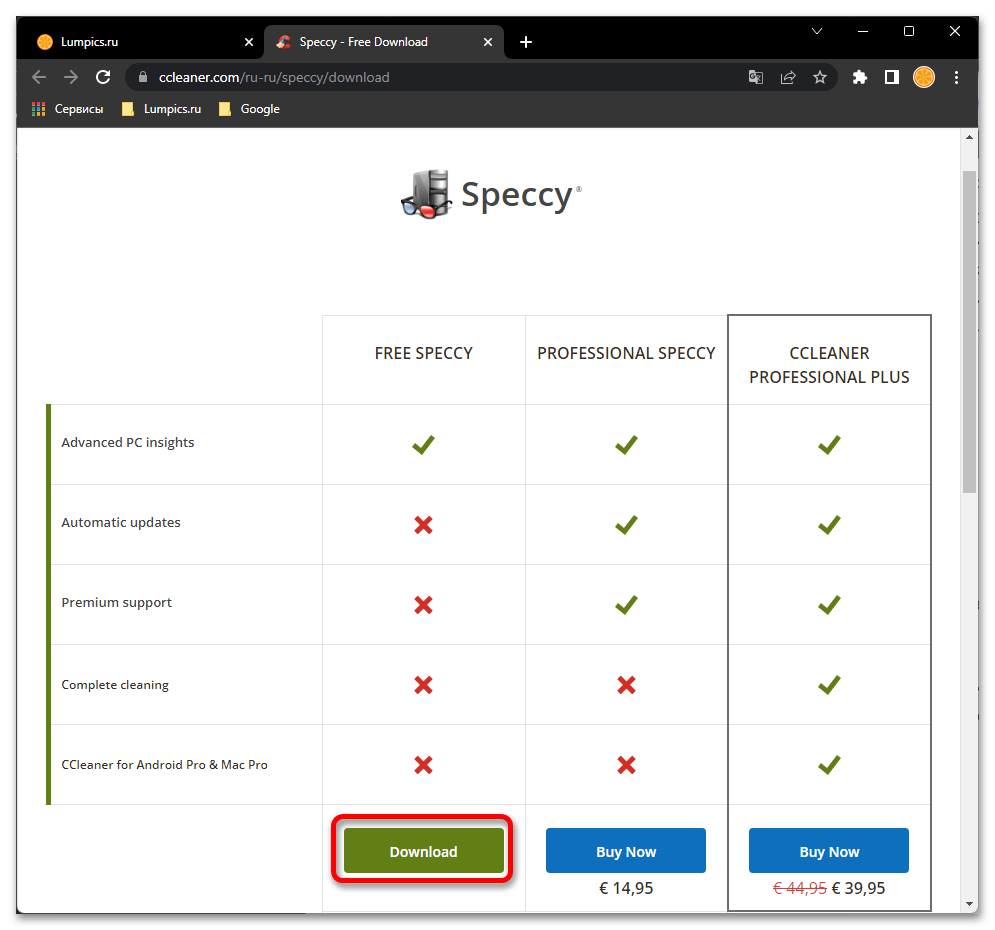Screen dimensions: 995x930
Task: Close the Lumpics.ru tab
Action: click(249, 42)
